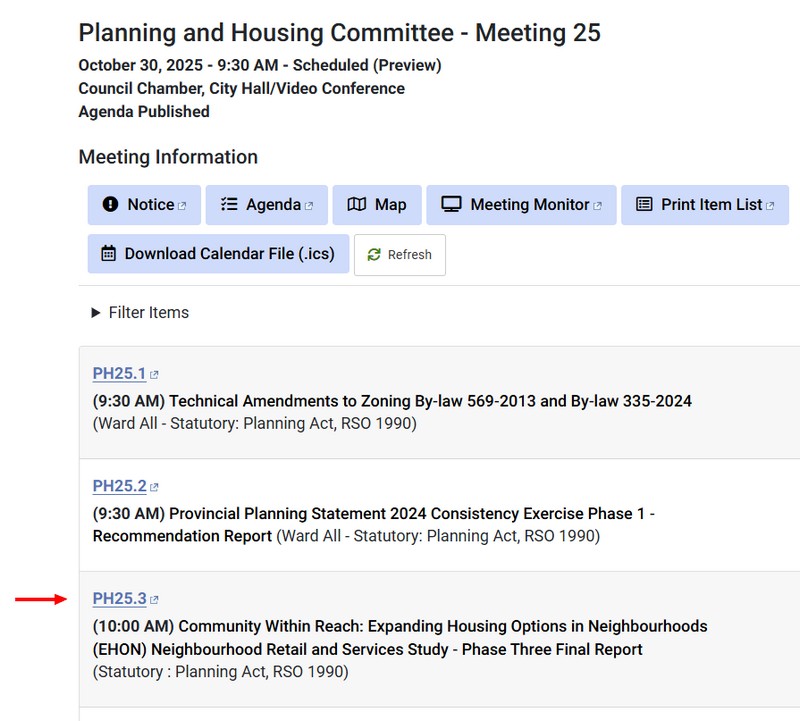This screenshot has height=721, width=800.
Task: Select the Technical Amendments to Zoning By-law title
Action: 430,401
